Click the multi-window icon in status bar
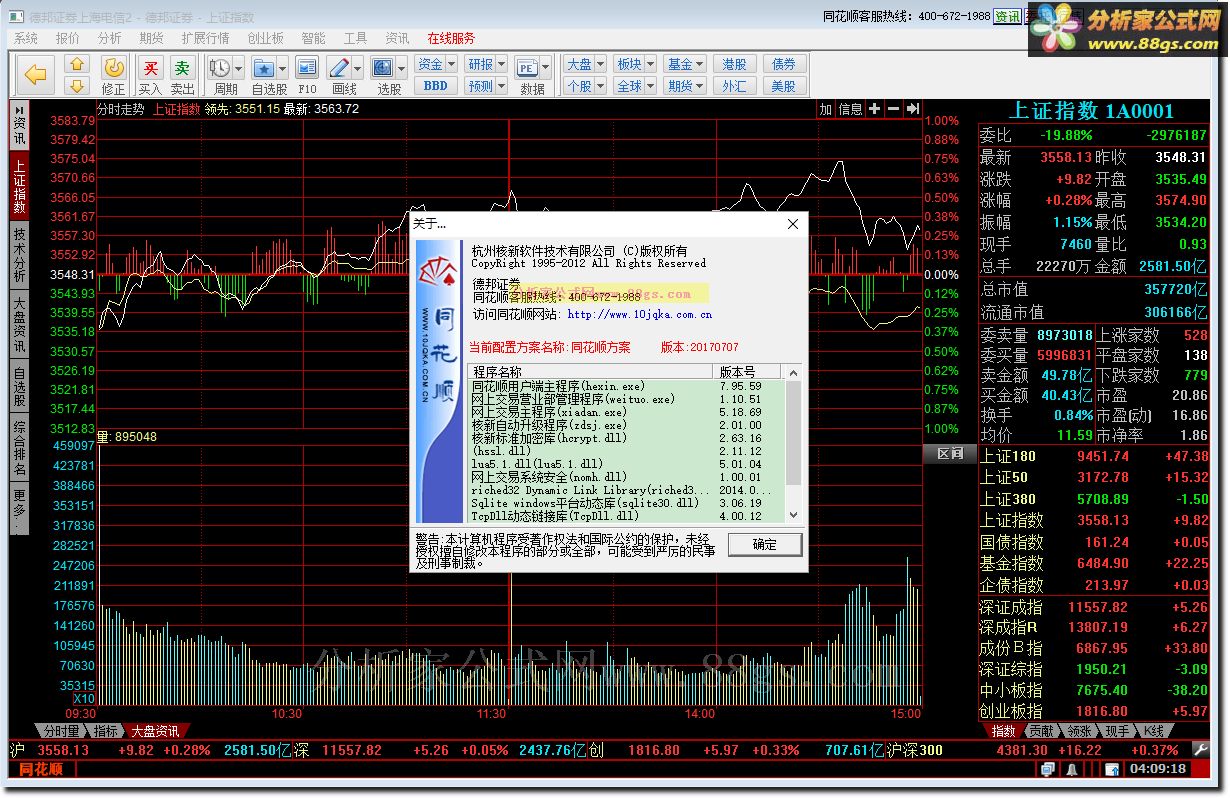Image resolution: width=1230 pixels, height=798 pixels. point(1047,769)
